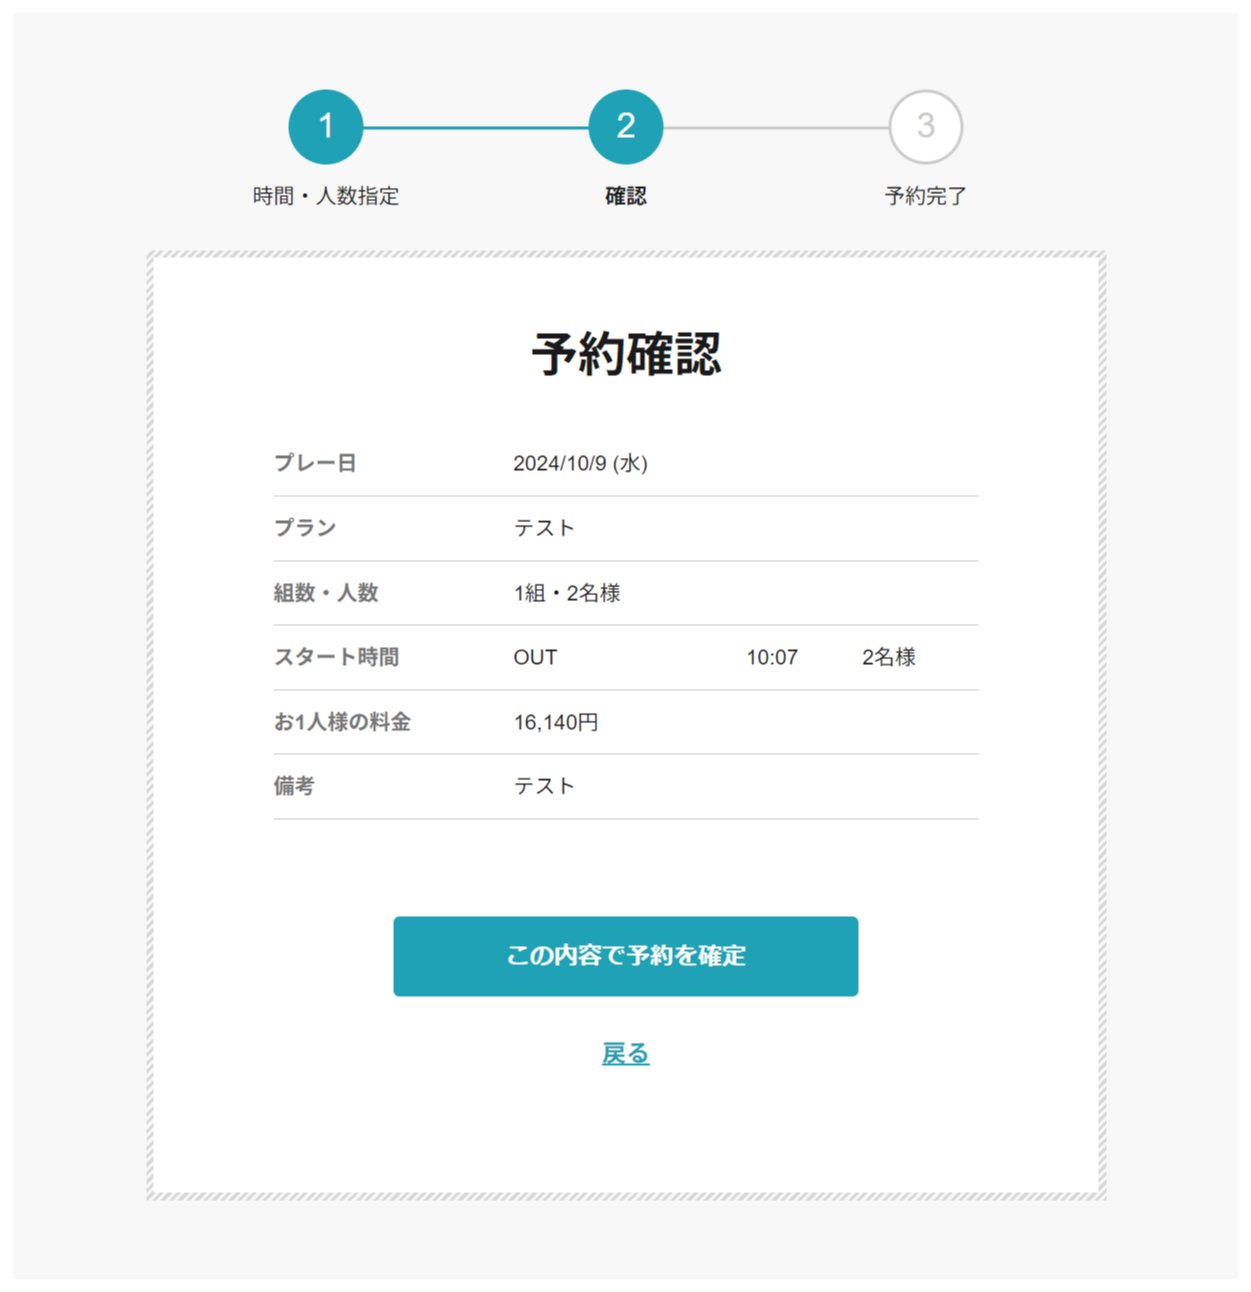Image resolution: width=1251 pixels, height=1292 pixels.
Task: Click the 備考 value テスト
Action: [544, 786]
